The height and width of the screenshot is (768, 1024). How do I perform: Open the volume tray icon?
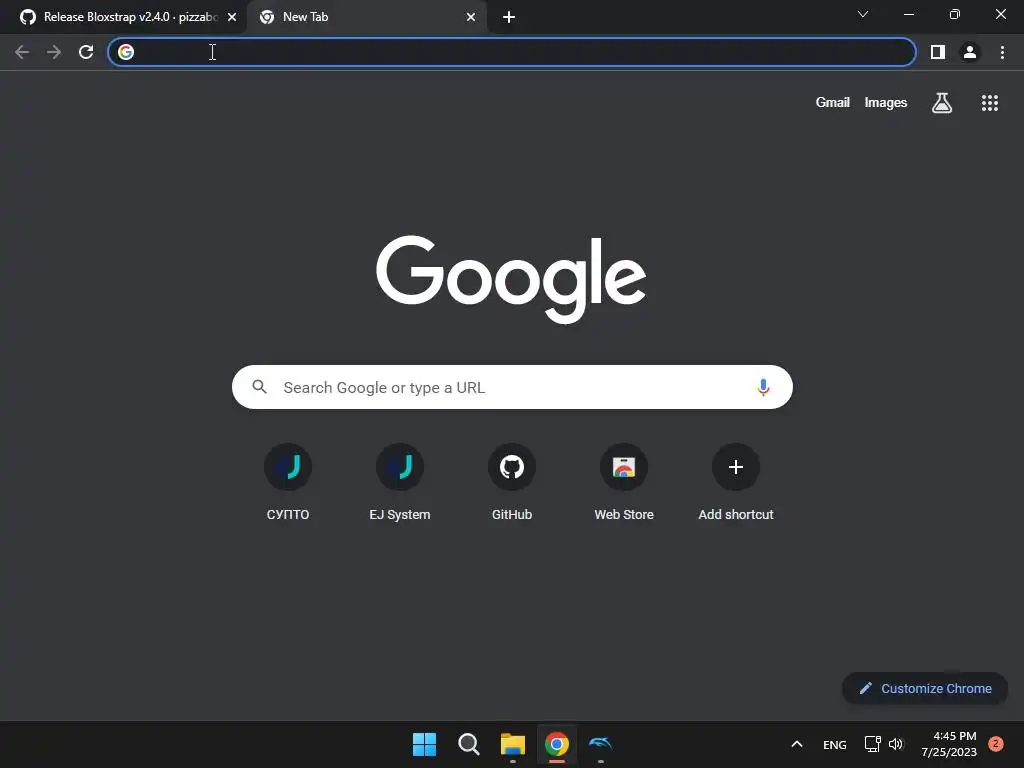[x=896, y=744]
